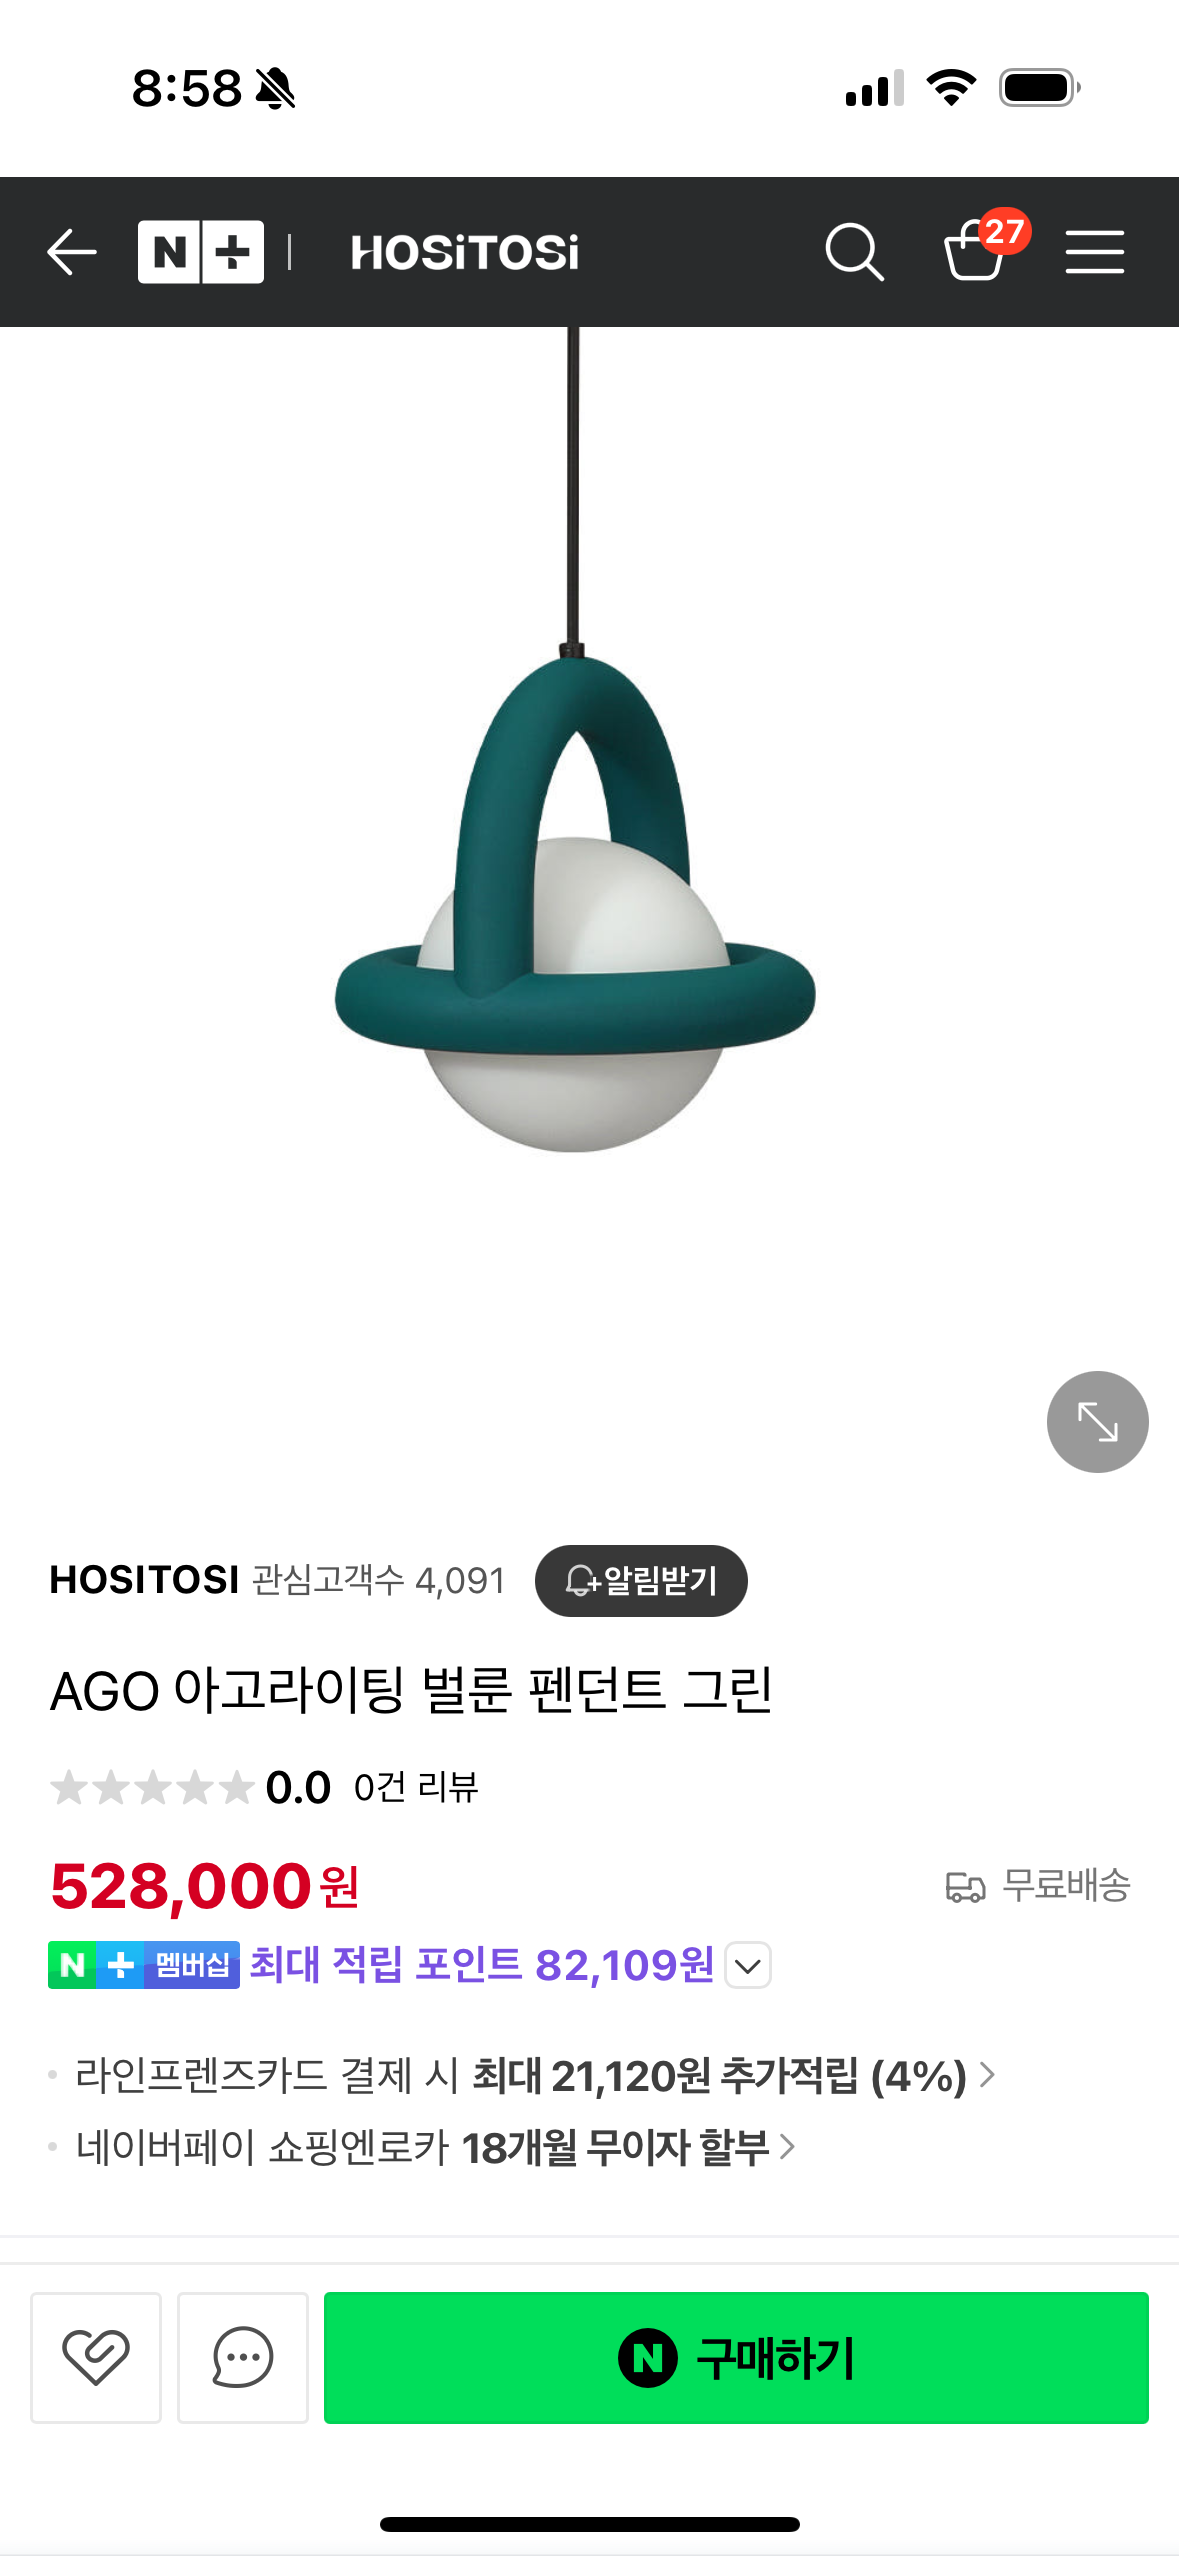Open Naver Plus store logo
The height and width of the screenshot is (2556, 1179).
click(201, 252)
